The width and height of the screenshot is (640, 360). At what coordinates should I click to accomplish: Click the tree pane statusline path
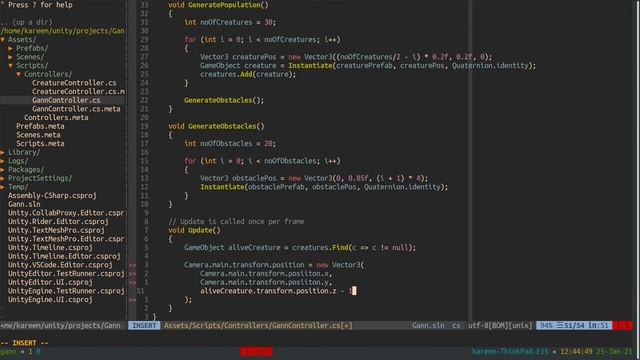60,325
